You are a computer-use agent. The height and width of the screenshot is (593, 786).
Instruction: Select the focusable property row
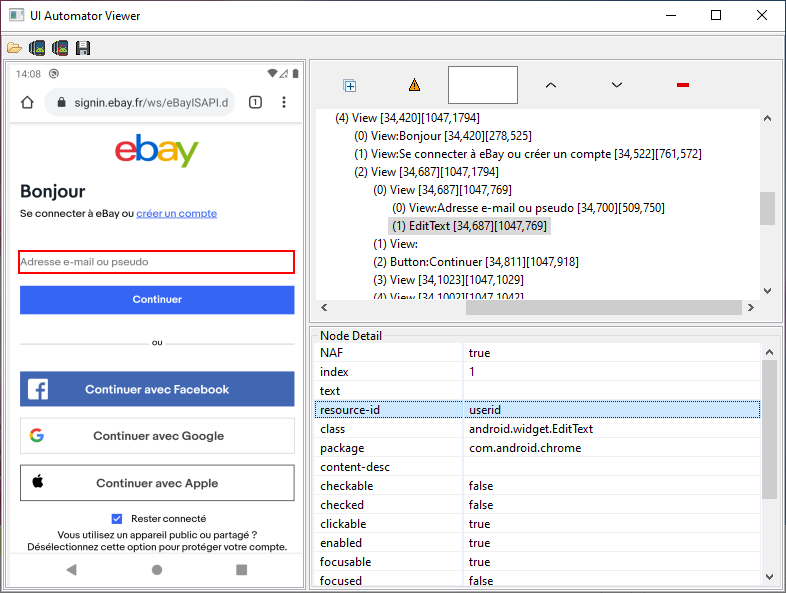coord(537,562)
